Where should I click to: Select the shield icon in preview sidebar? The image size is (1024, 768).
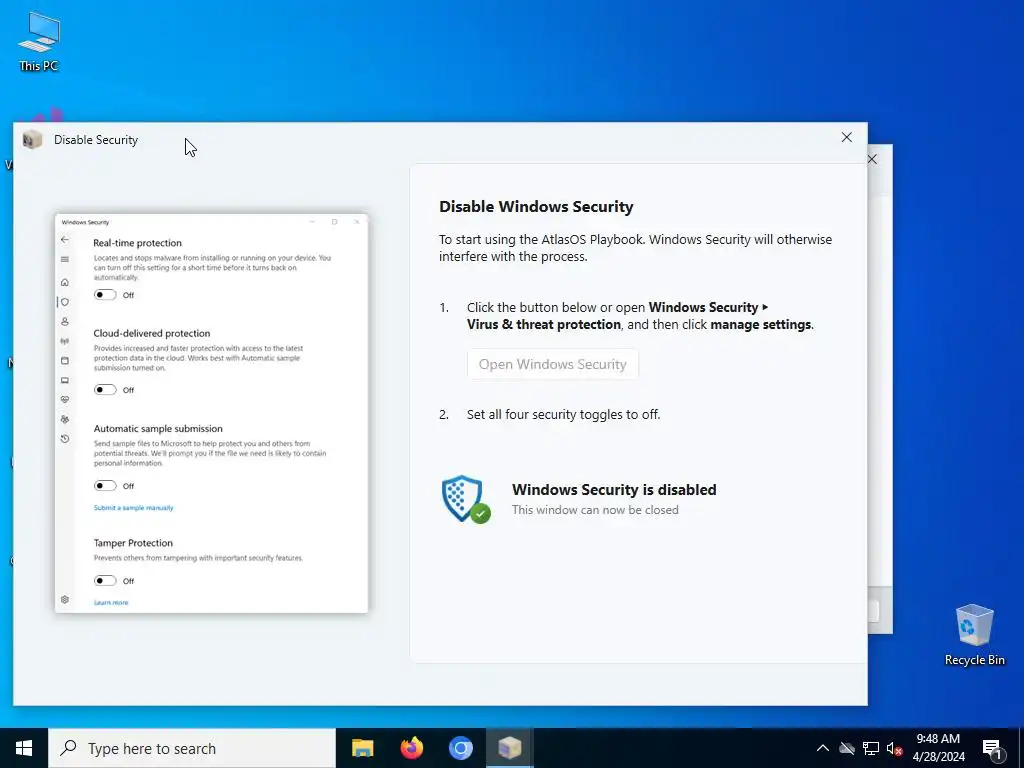tap(65, 302)
